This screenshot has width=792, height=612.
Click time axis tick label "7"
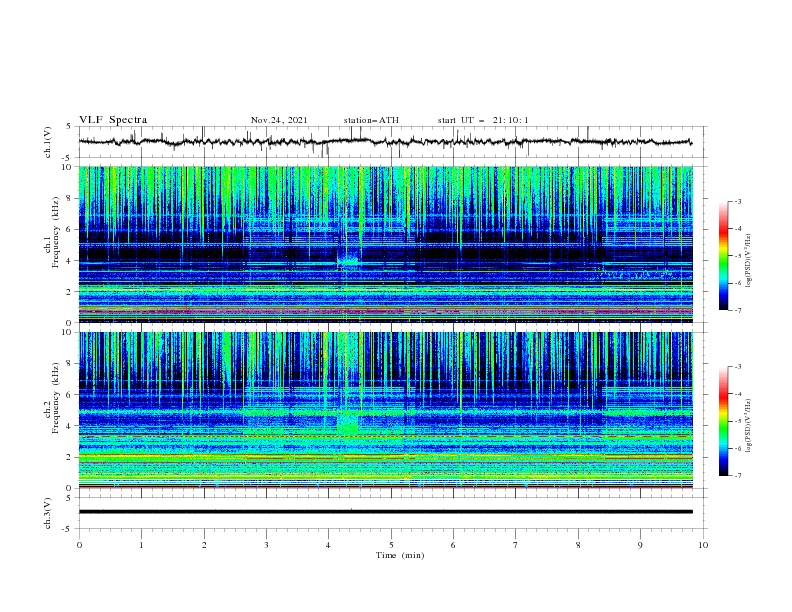[x=516, y=545]
